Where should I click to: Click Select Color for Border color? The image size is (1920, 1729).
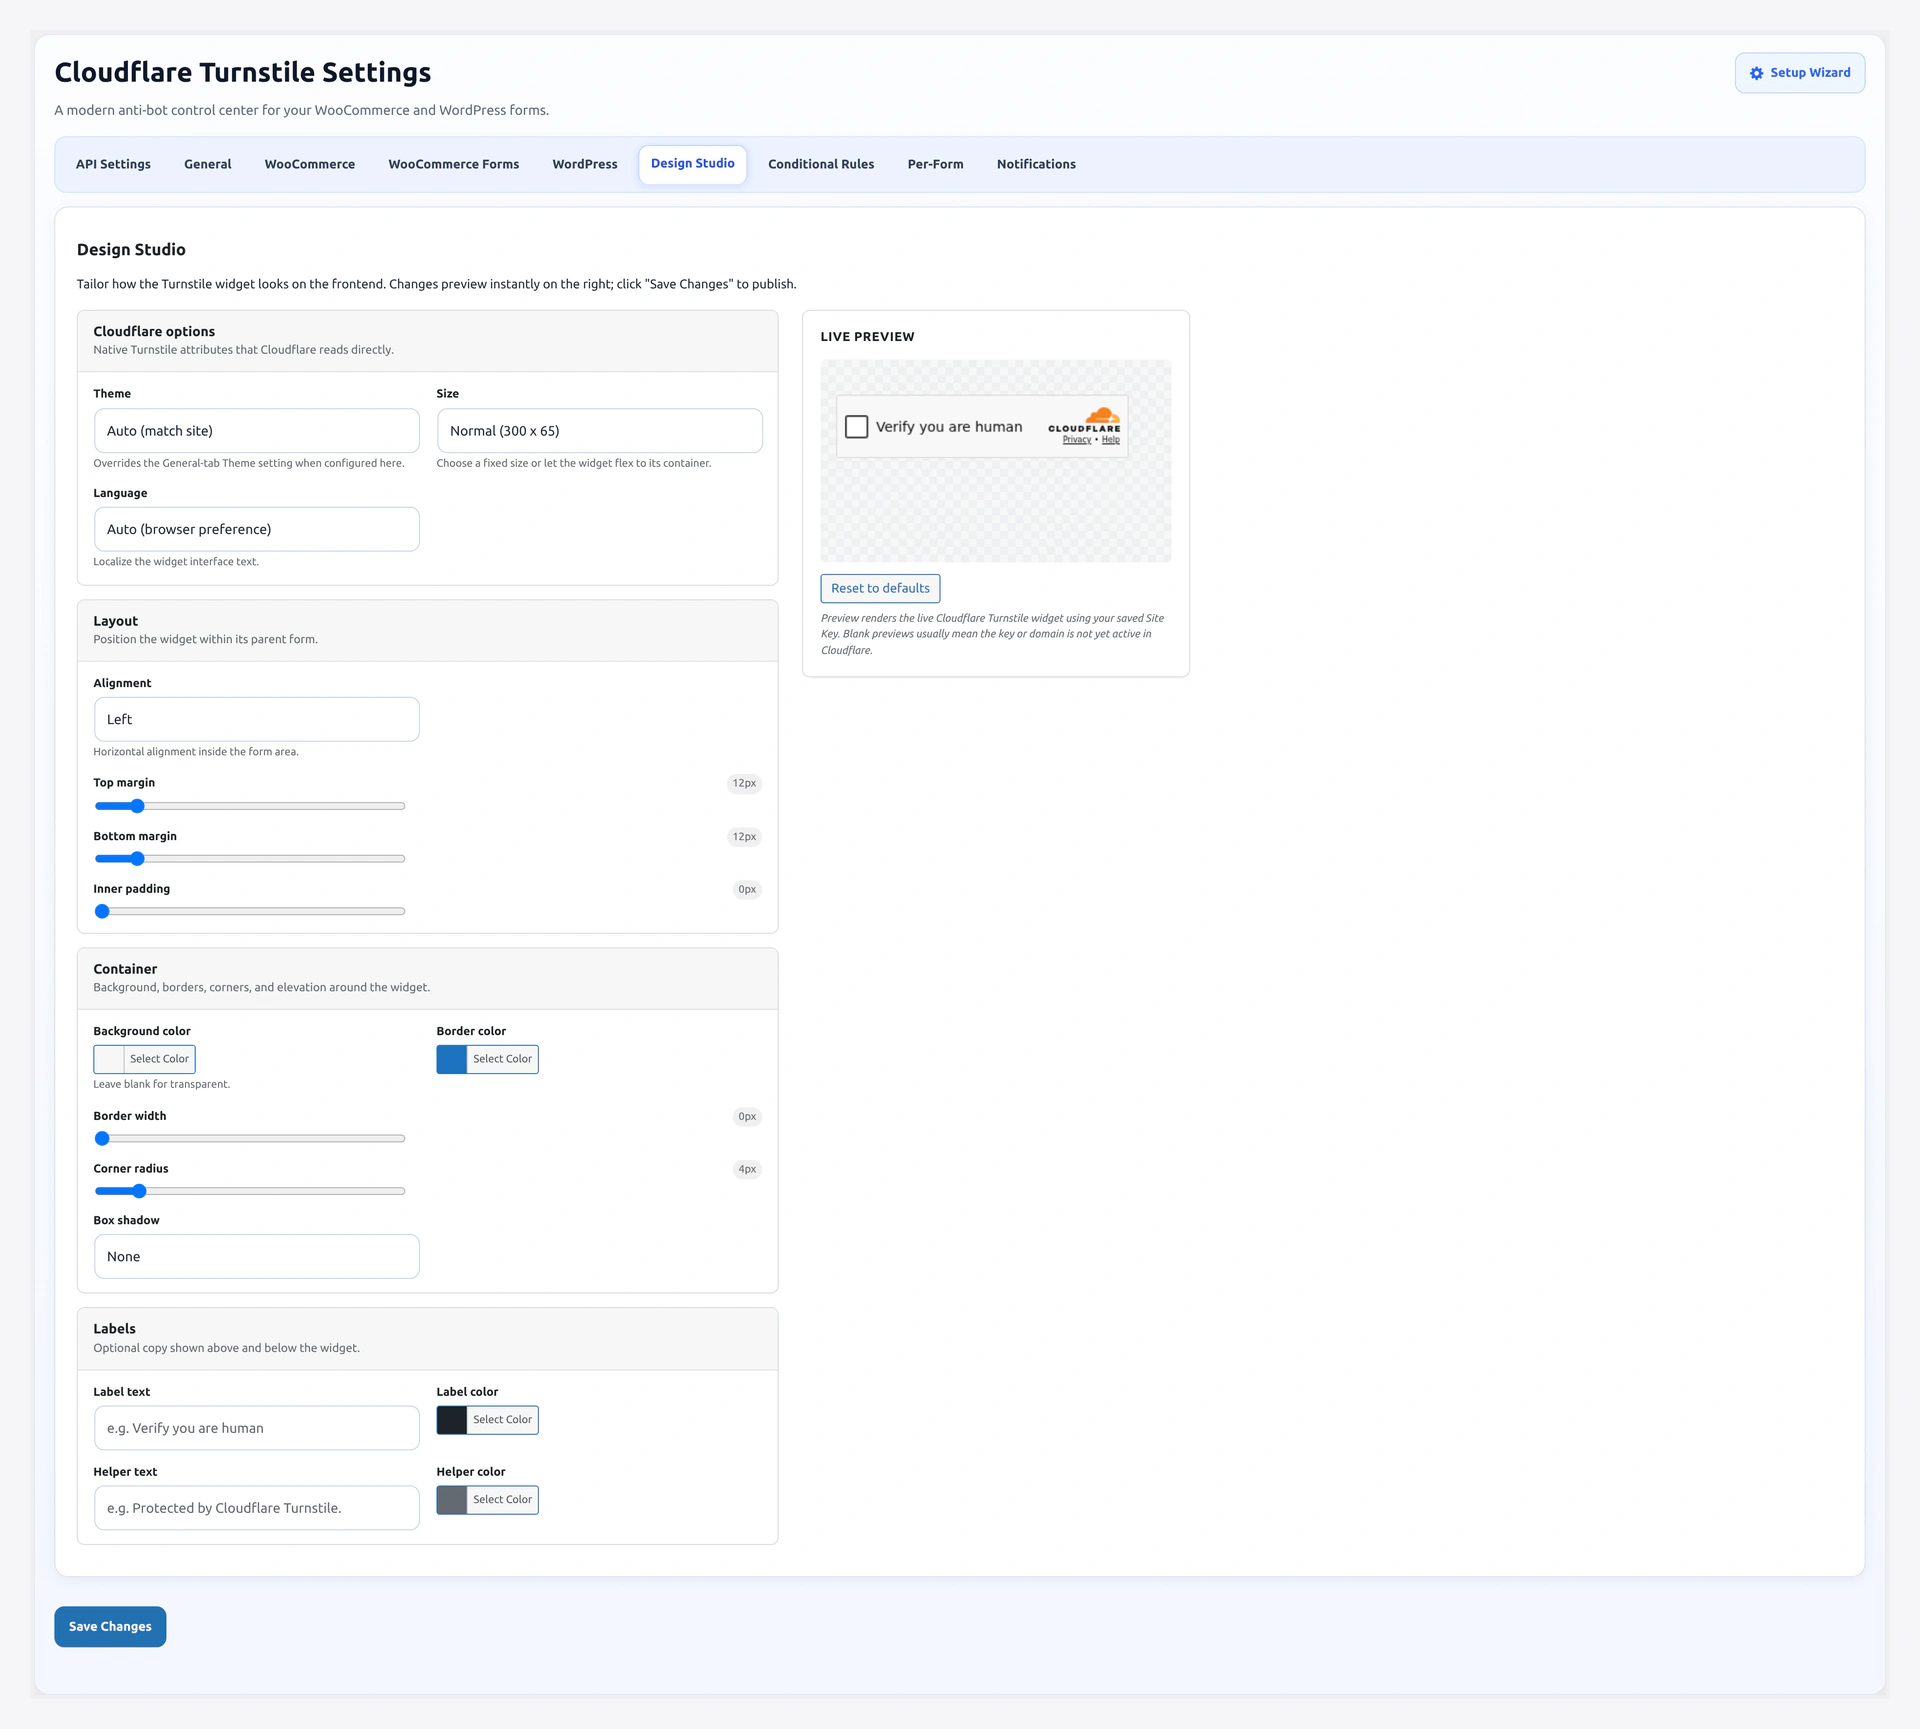[502, 1059]
